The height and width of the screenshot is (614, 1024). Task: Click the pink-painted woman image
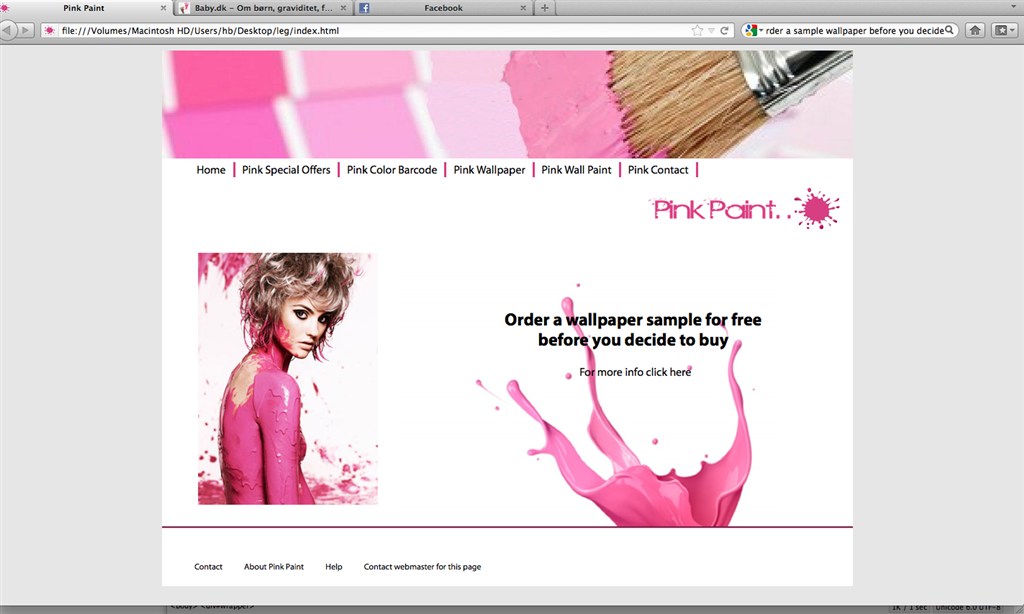[287, 378]
